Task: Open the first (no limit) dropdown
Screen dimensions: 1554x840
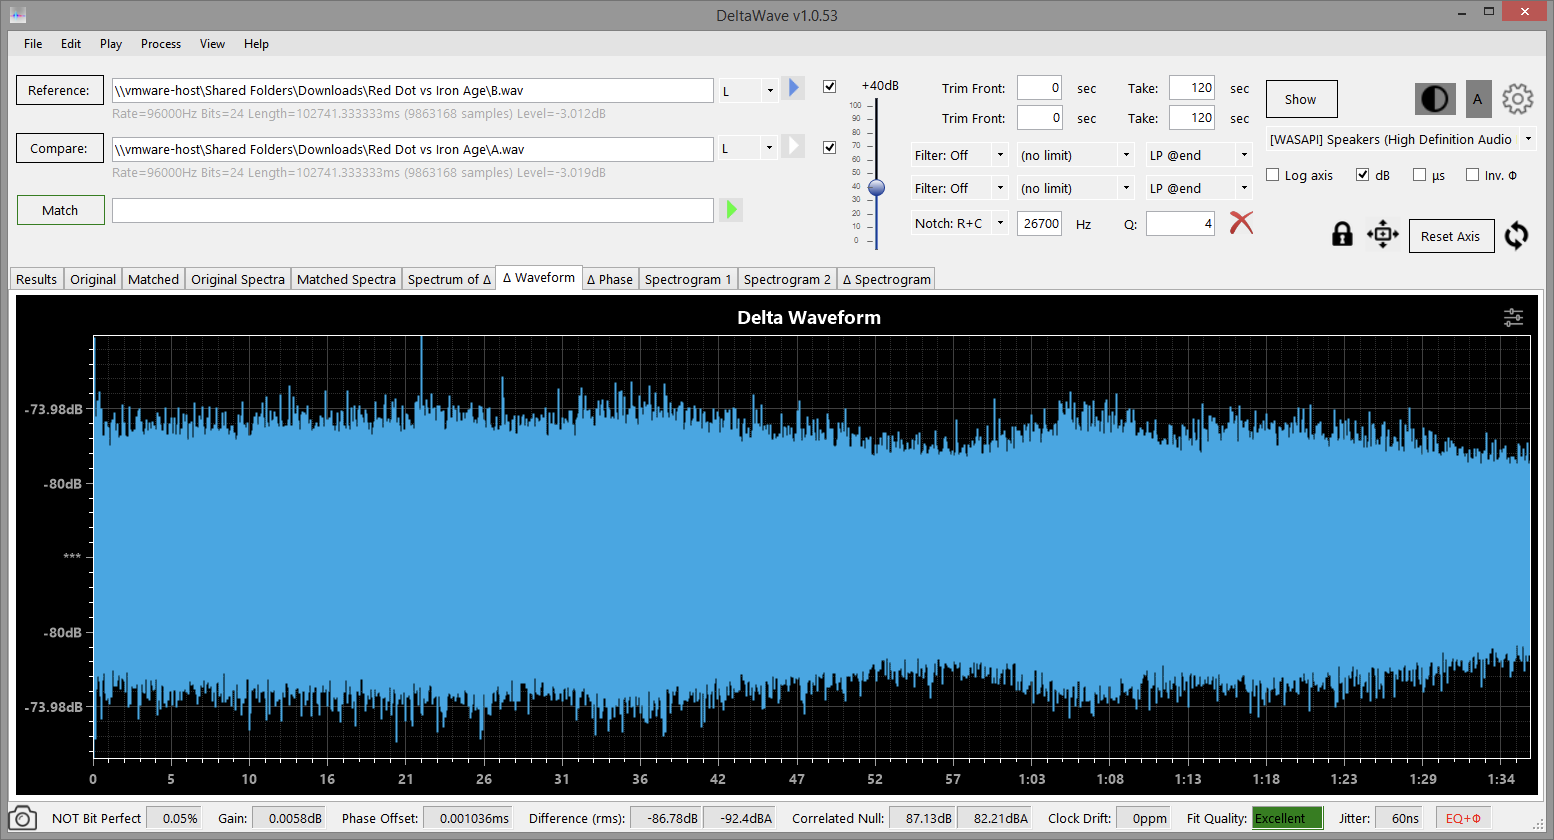Action: 1076,155
